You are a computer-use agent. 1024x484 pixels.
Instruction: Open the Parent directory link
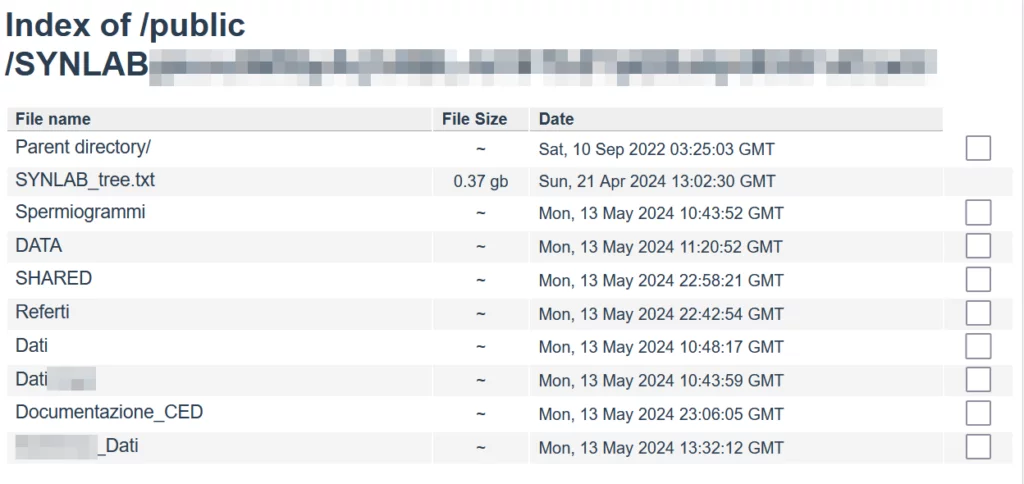[x=83, y=147]
